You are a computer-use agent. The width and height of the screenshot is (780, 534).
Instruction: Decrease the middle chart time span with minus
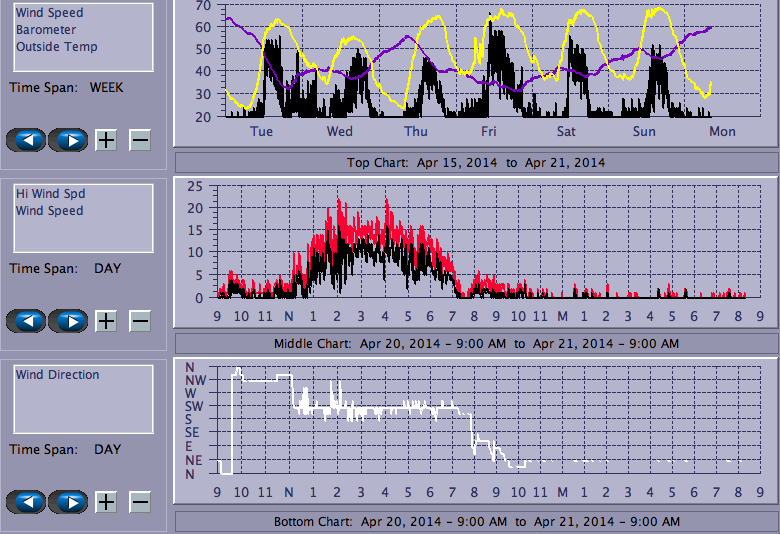[x=140, y=321]
